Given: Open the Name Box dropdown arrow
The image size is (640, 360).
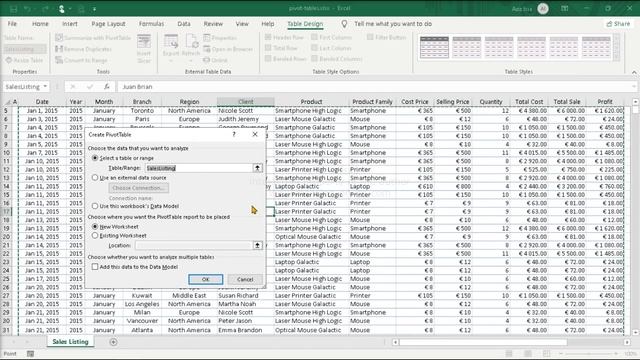Looking at the screenshot, I should 45,87.
